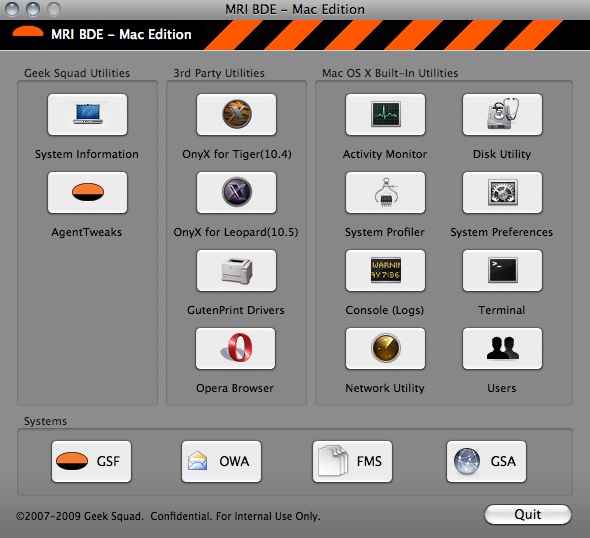Open the Users silhouettes icon
The height and width of the screenshot is (538, 590).
[502, 348]
